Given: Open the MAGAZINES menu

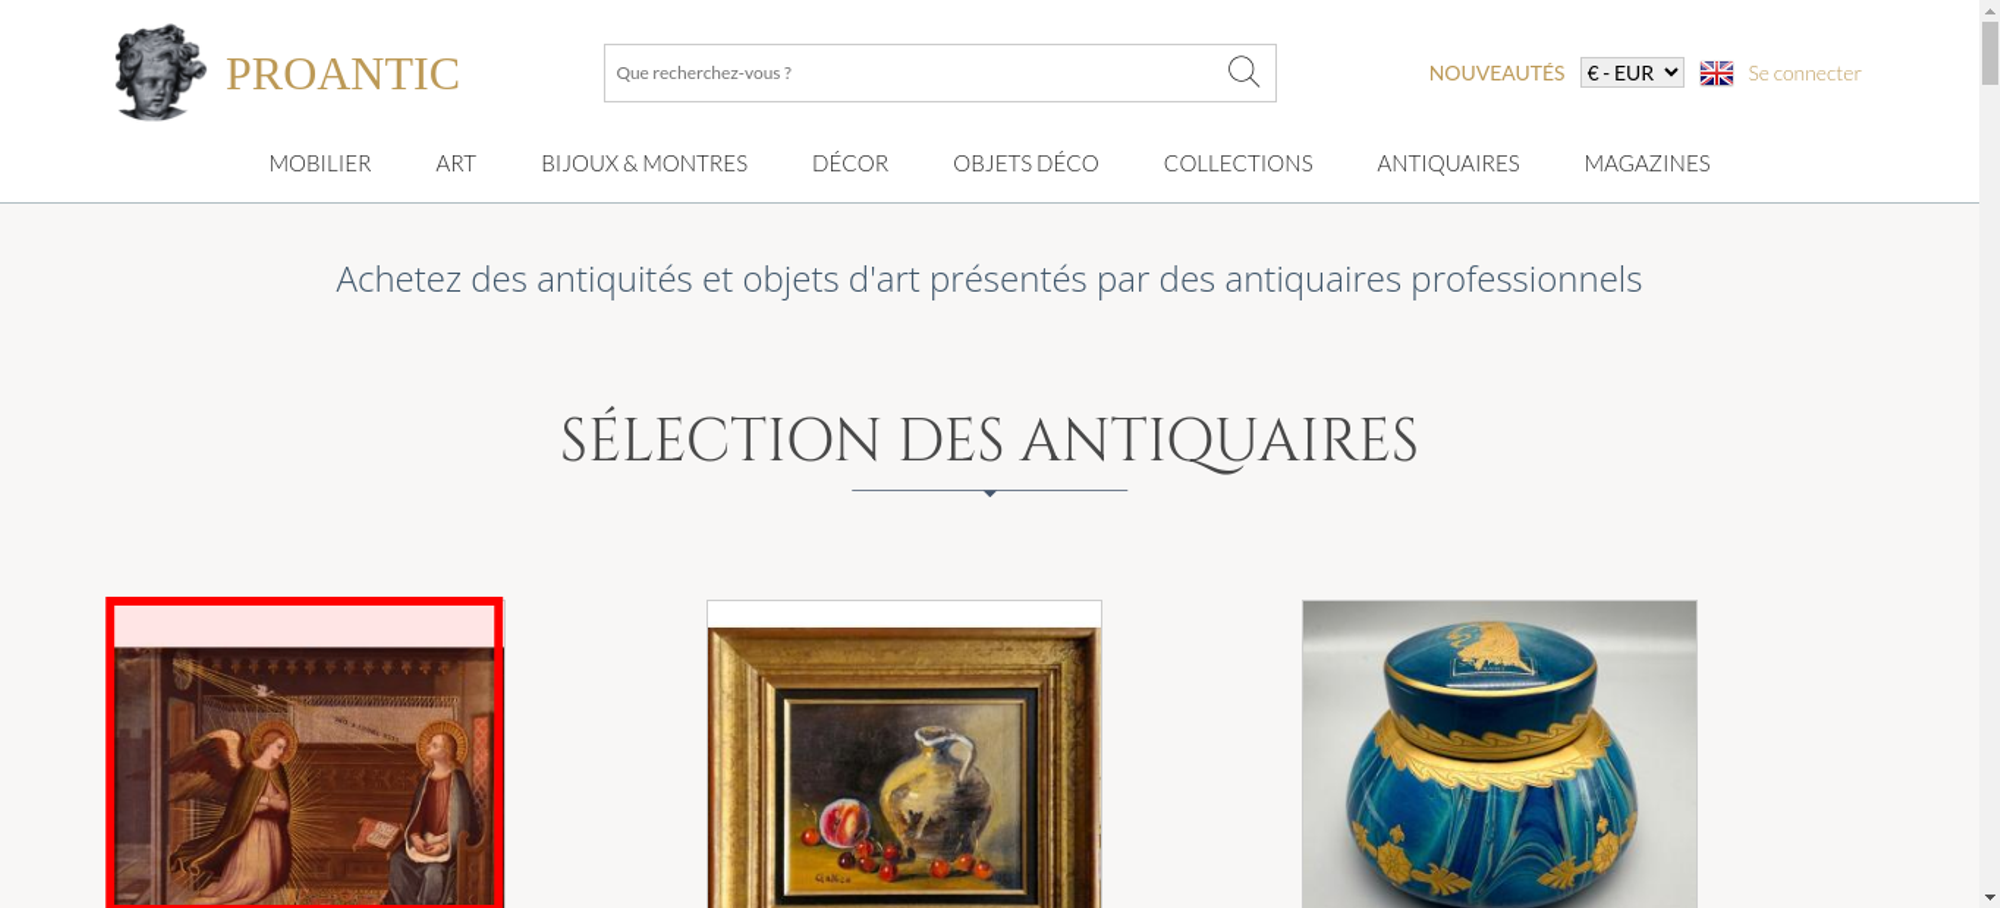Looking at the screenshot, I should pyautogui.click(x=1647, y=163).
